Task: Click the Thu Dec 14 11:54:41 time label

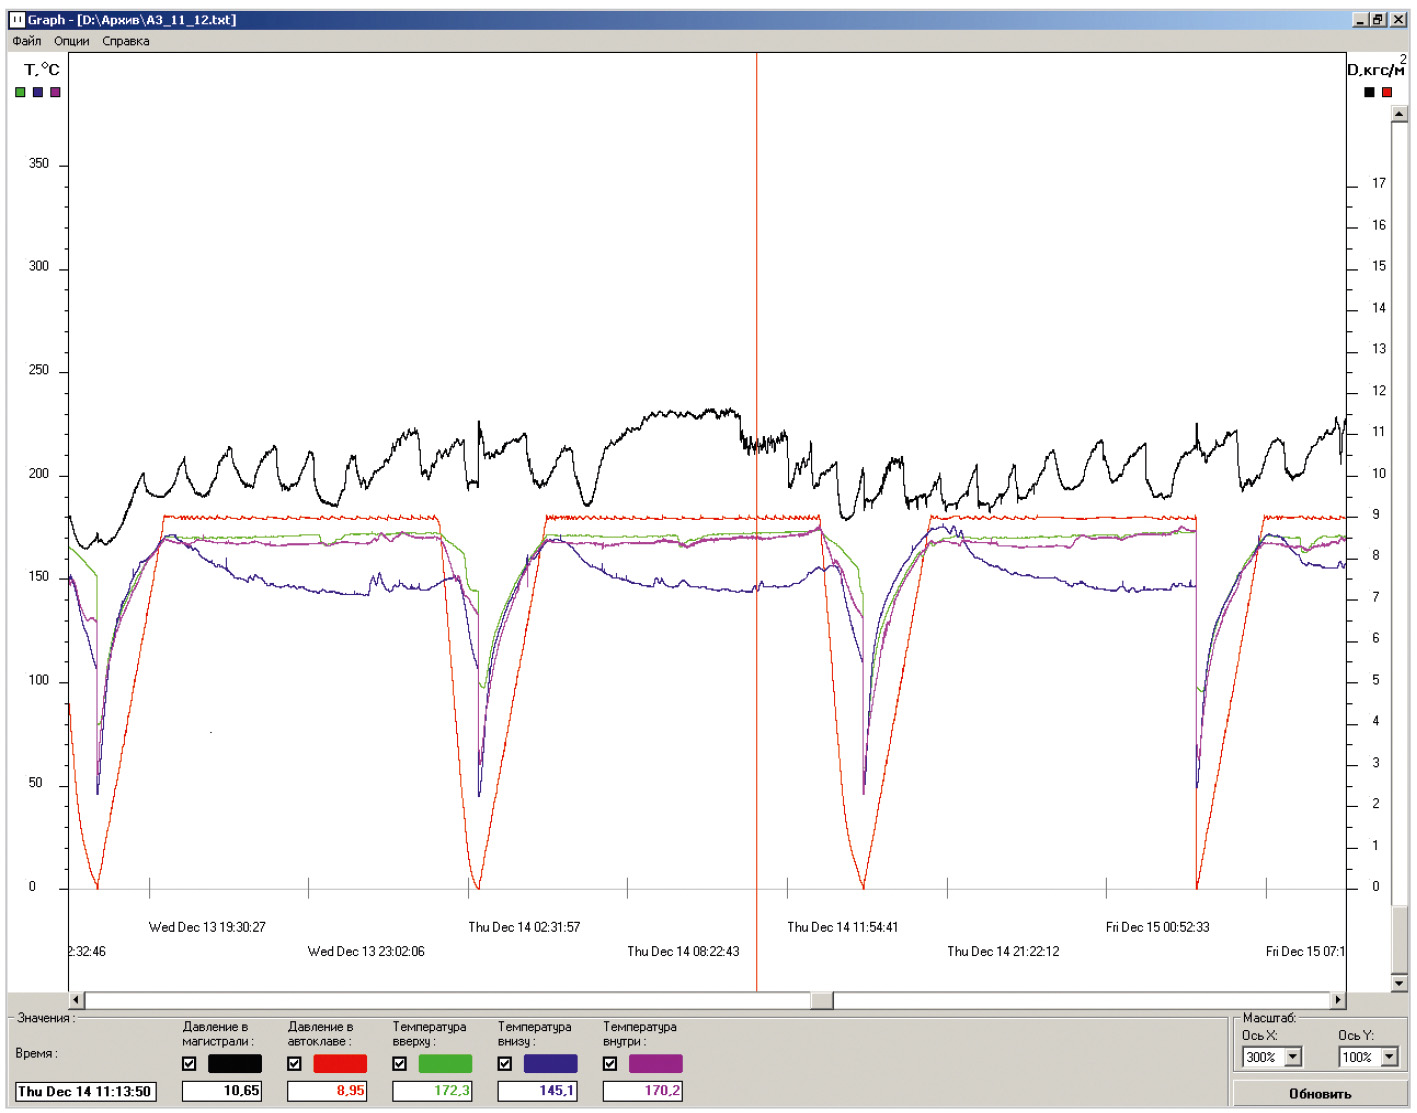Action: coord(843,927)
